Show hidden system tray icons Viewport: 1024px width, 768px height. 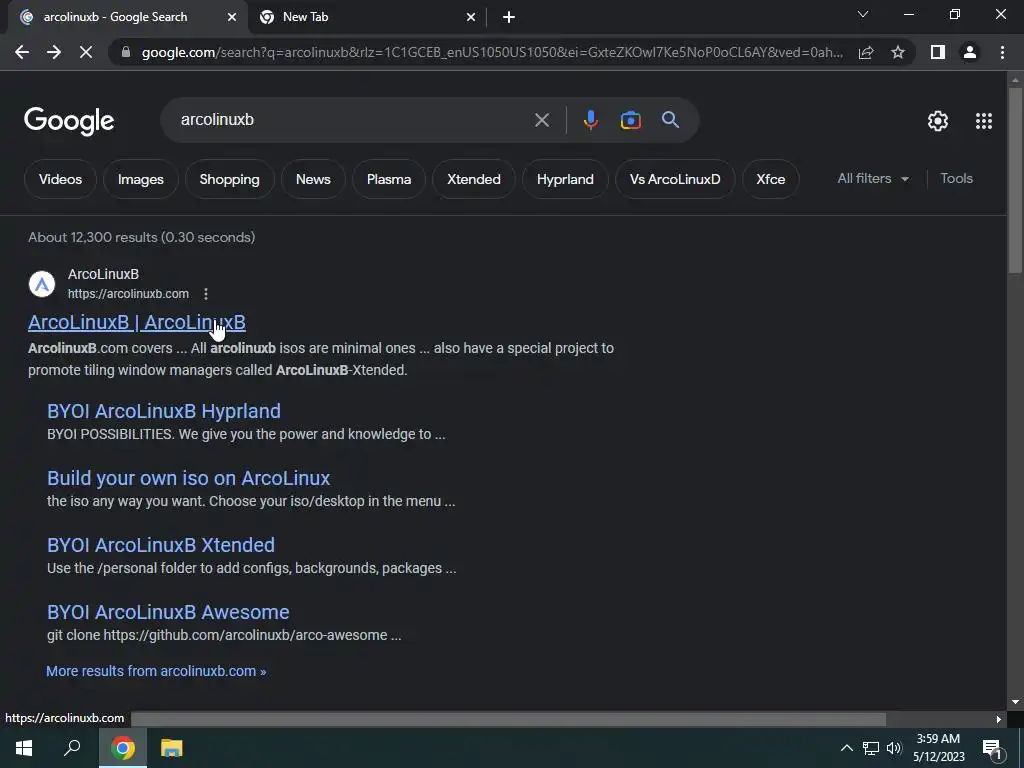[846, 748]
